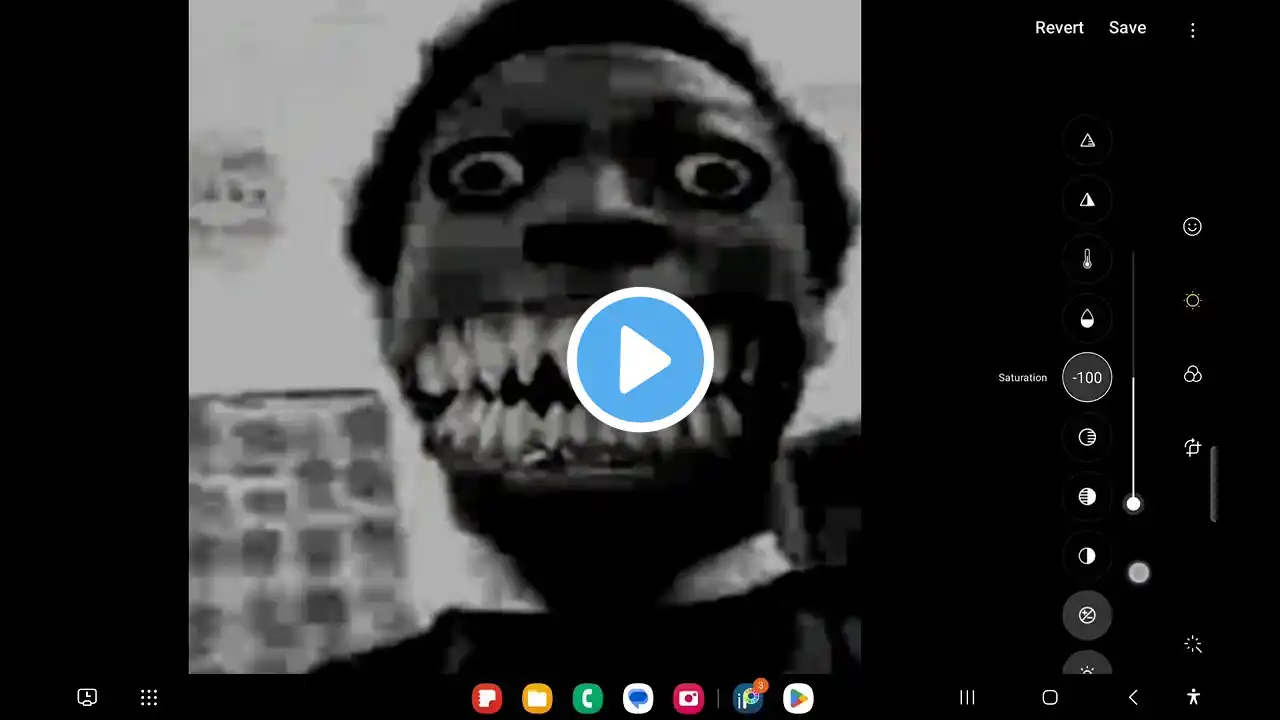Launch the yellow My Files app
This screenshot has width=1280, height=720.
click(537, 698)
